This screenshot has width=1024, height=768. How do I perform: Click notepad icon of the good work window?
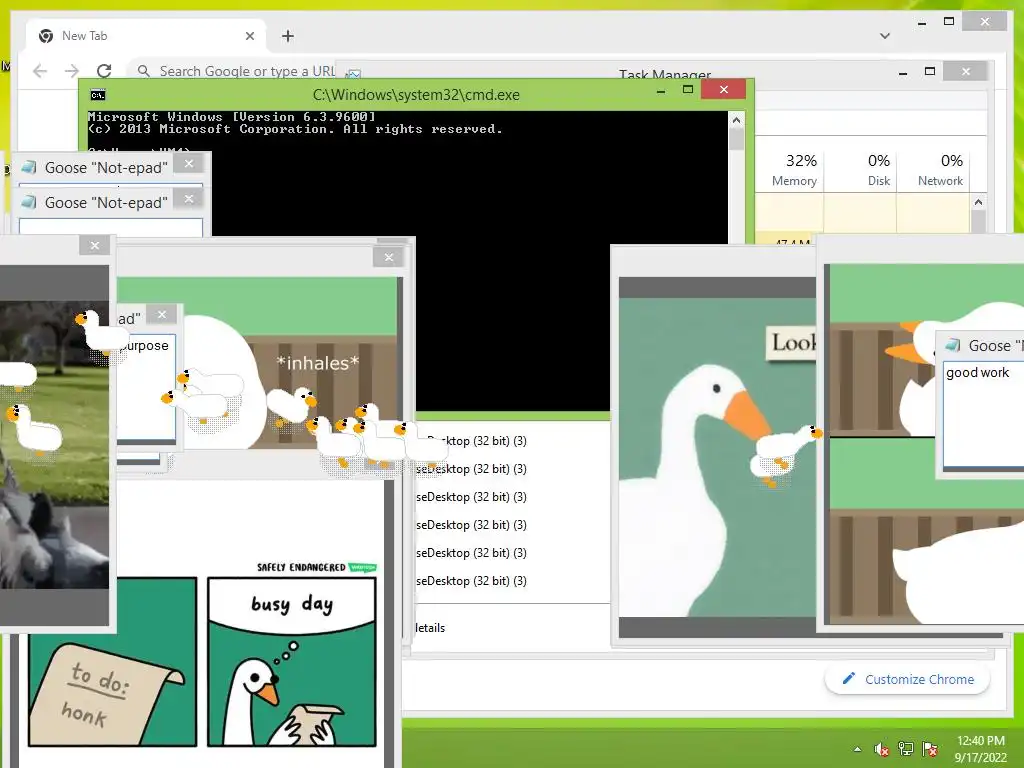click(x=953, y=345)
